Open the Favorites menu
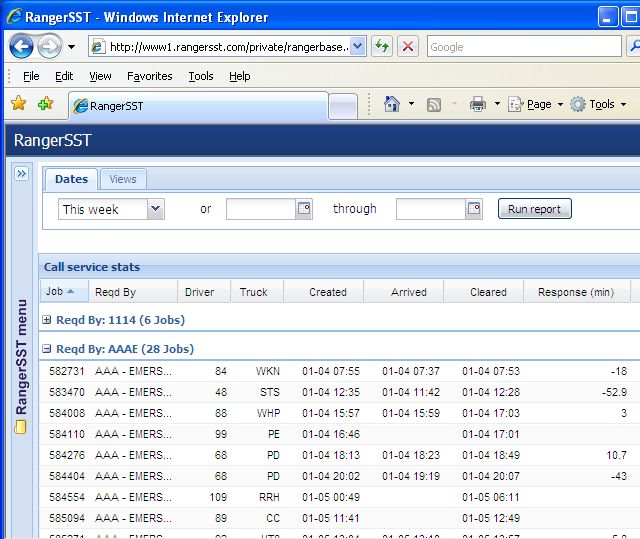This screenshot has width=640, height=539. pos(149,76)
